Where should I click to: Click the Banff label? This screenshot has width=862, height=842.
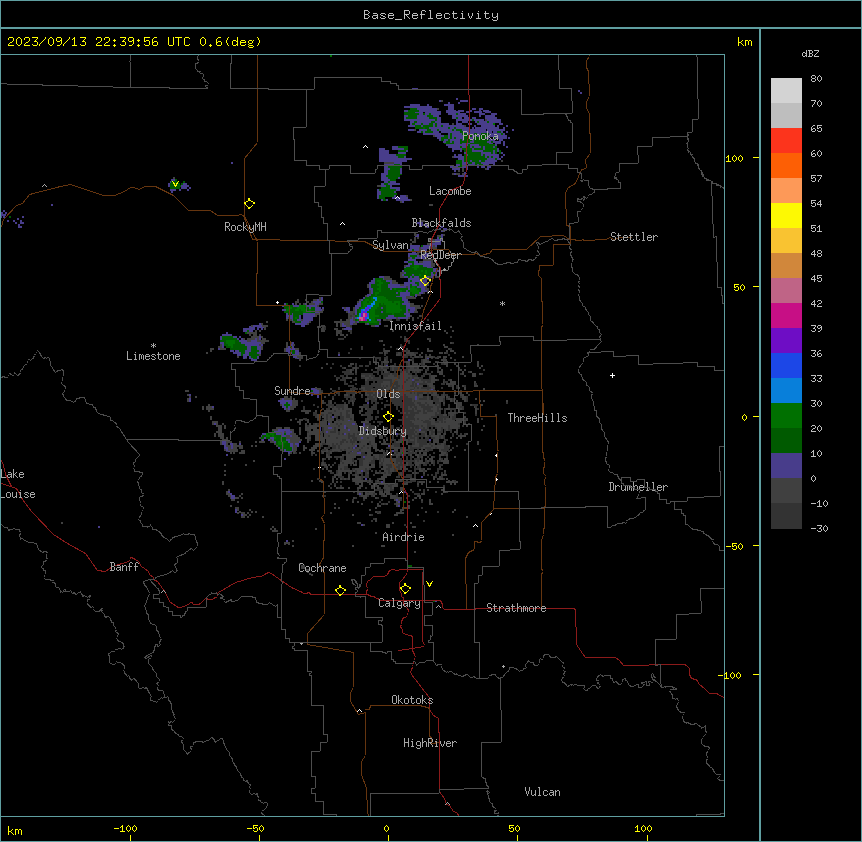124,567
